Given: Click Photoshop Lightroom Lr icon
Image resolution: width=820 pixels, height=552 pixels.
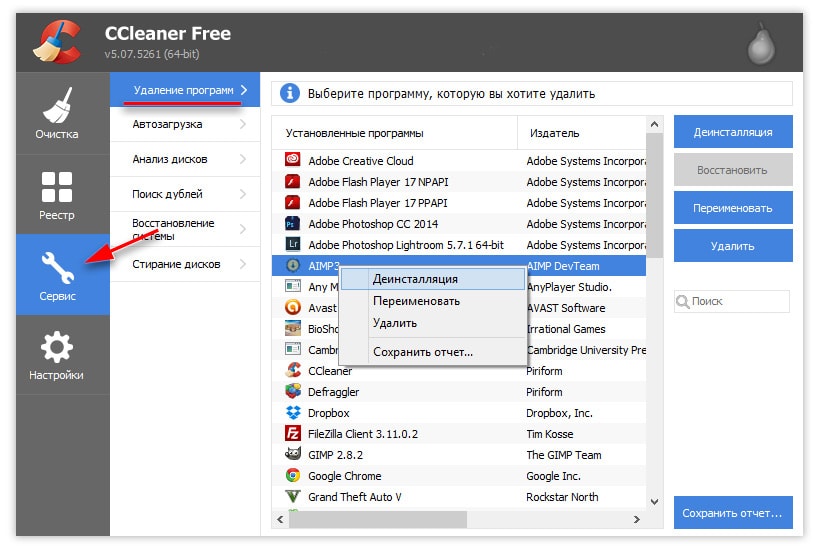Looking at the screenshot, I should (x=292, y=244).
